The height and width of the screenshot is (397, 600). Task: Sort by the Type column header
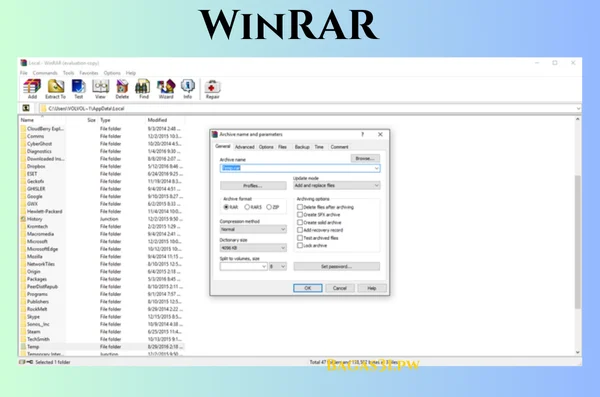point(105,120)
